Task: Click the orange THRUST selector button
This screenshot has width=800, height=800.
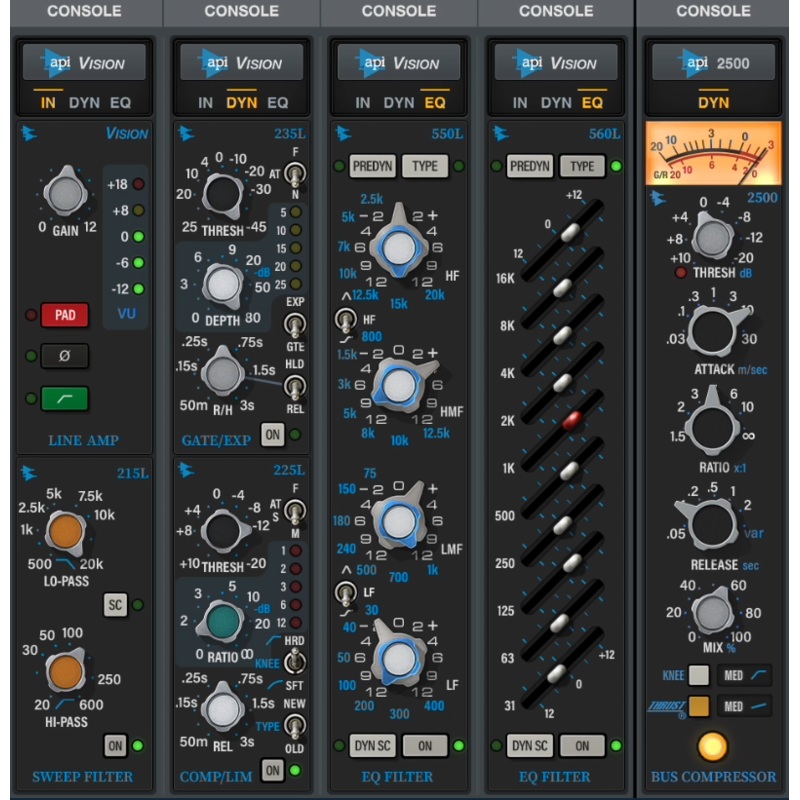Action: click(x=698, y=706)
